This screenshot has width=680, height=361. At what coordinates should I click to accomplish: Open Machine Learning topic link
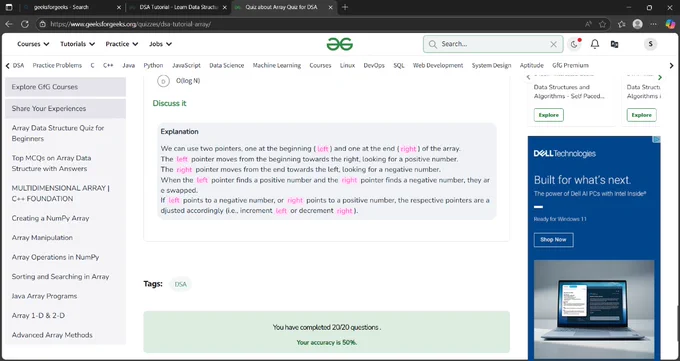[277, 66]
